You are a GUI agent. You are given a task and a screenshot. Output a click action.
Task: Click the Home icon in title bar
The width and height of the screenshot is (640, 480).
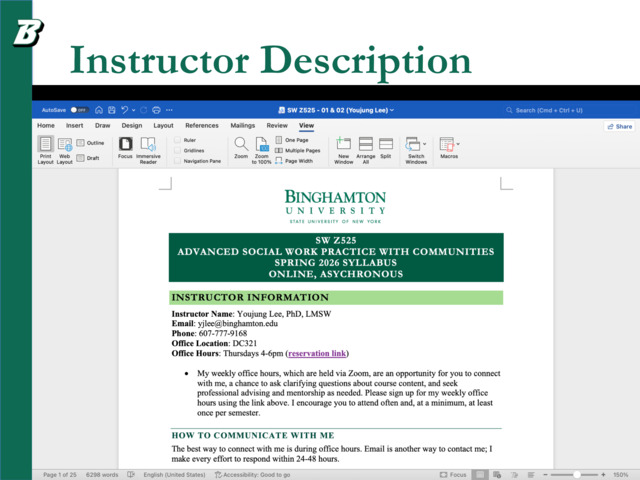click(99, 110)
